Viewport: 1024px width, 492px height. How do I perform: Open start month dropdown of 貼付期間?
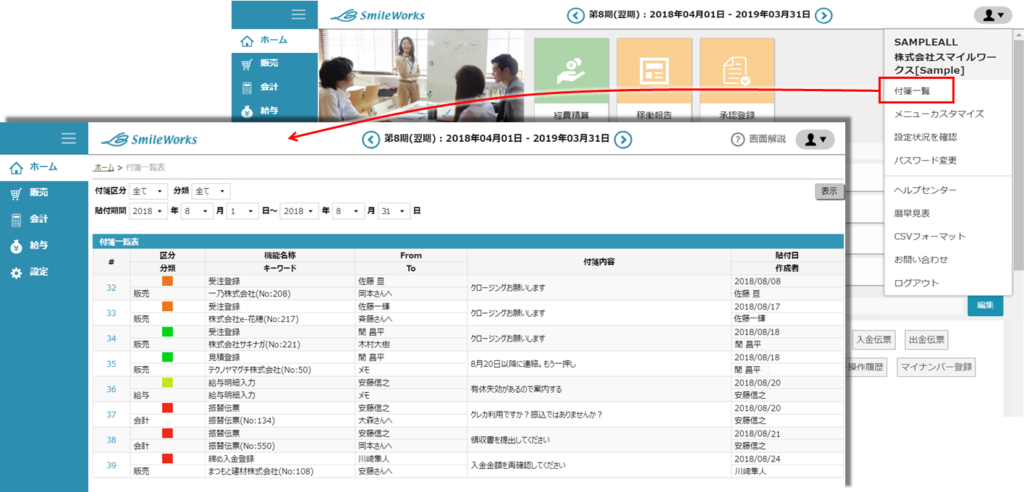(x=197, y=212)
